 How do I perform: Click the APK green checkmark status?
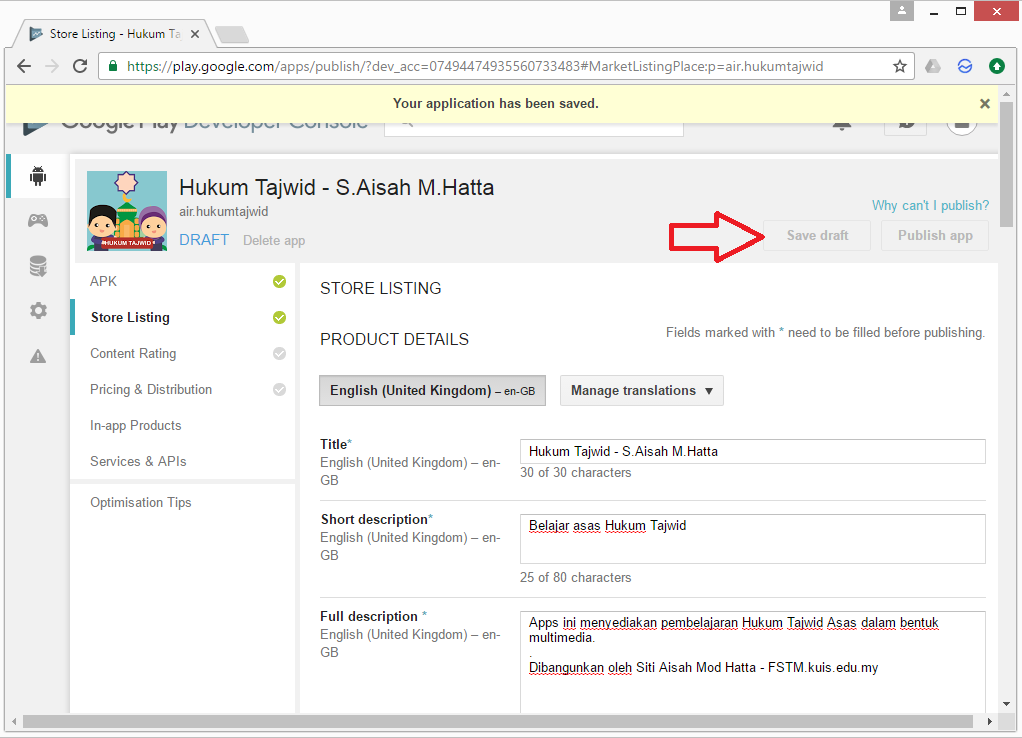coord(280,282)
